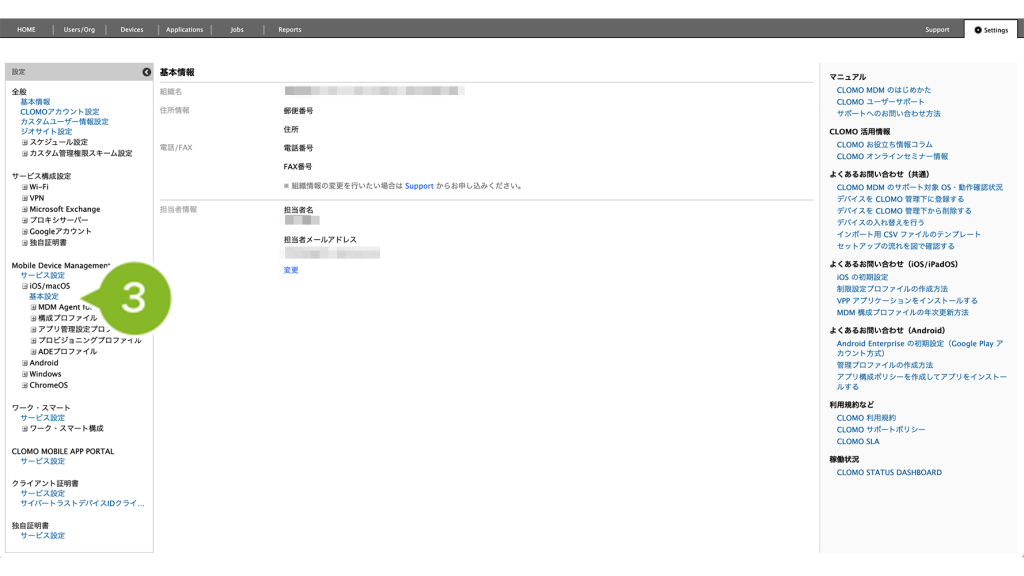Expand the カスタム管理権限スキーム設定 node
Image resolution: width=1024 pixels, height=576 pixels.
point(25,154)
